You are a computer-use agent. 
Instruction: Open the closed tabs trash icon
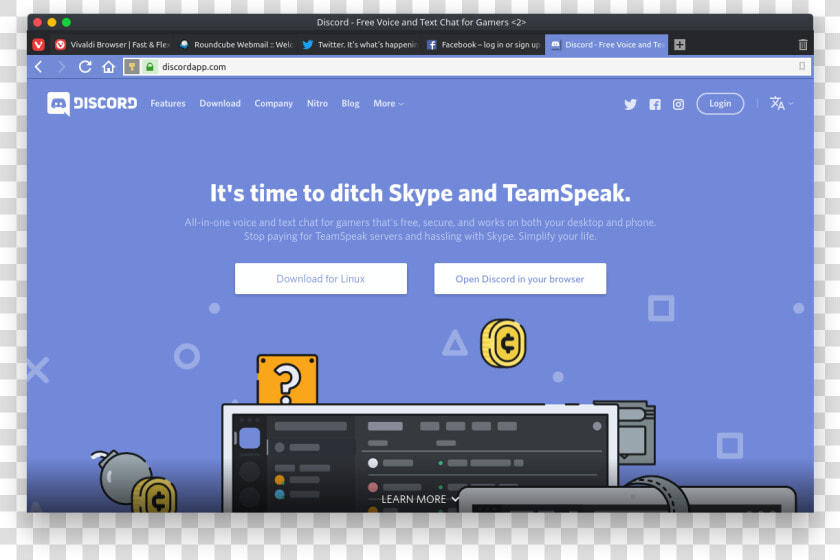click(x=802, y=45)
